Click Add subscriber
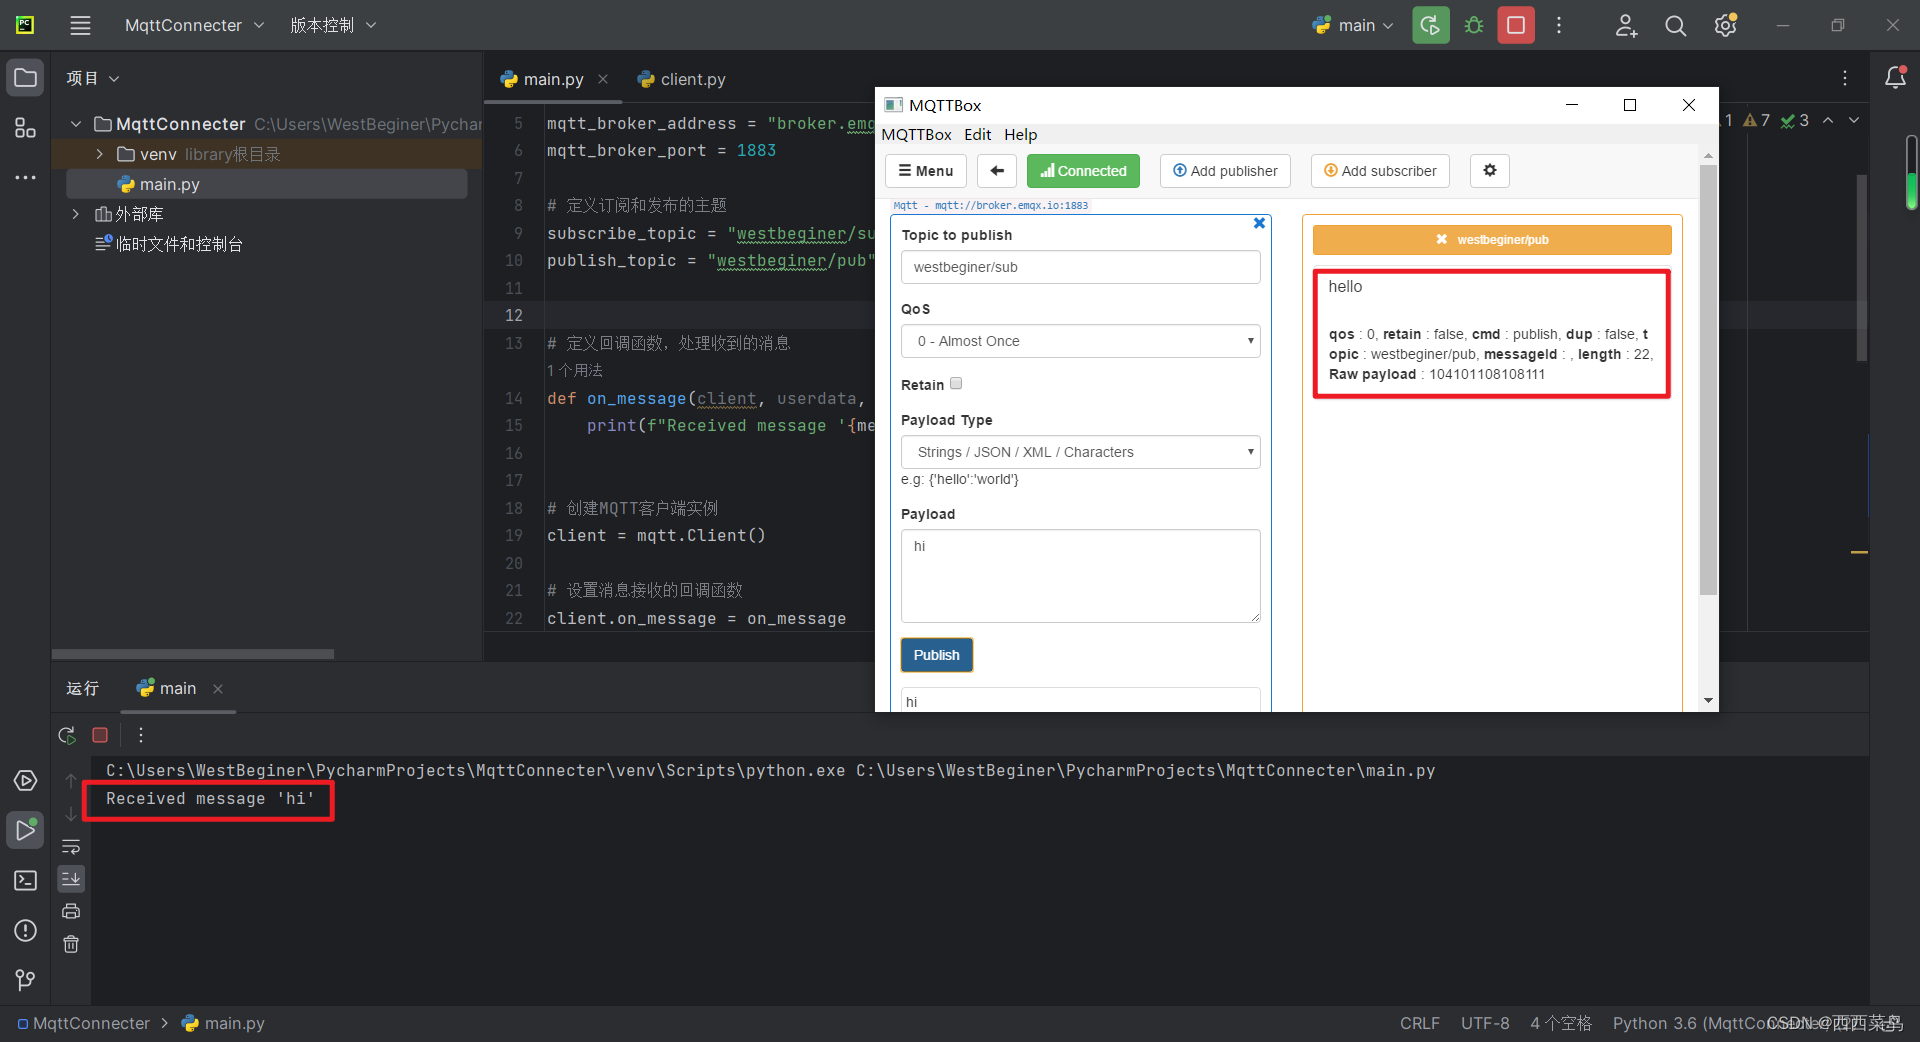The height and width of the screenshot is (1042, 1920). pyautogui.click(x=1381, y=171)
